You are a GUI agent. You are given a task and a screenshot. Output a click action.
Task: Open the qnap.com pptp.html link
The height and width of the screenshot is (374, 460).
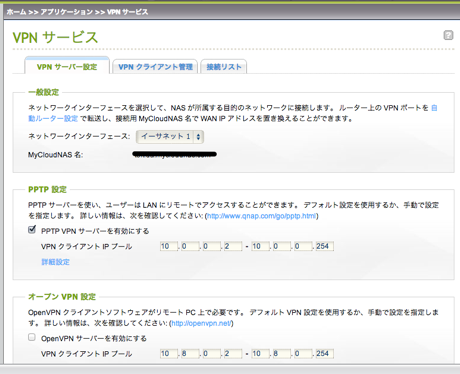tap(261, 216)
